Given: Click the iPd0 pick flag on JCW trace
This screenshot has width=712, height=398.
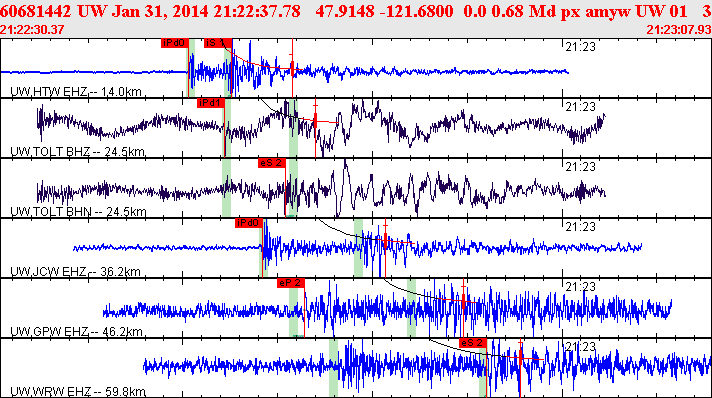Looking at the screenshot, I should (248, 223).
